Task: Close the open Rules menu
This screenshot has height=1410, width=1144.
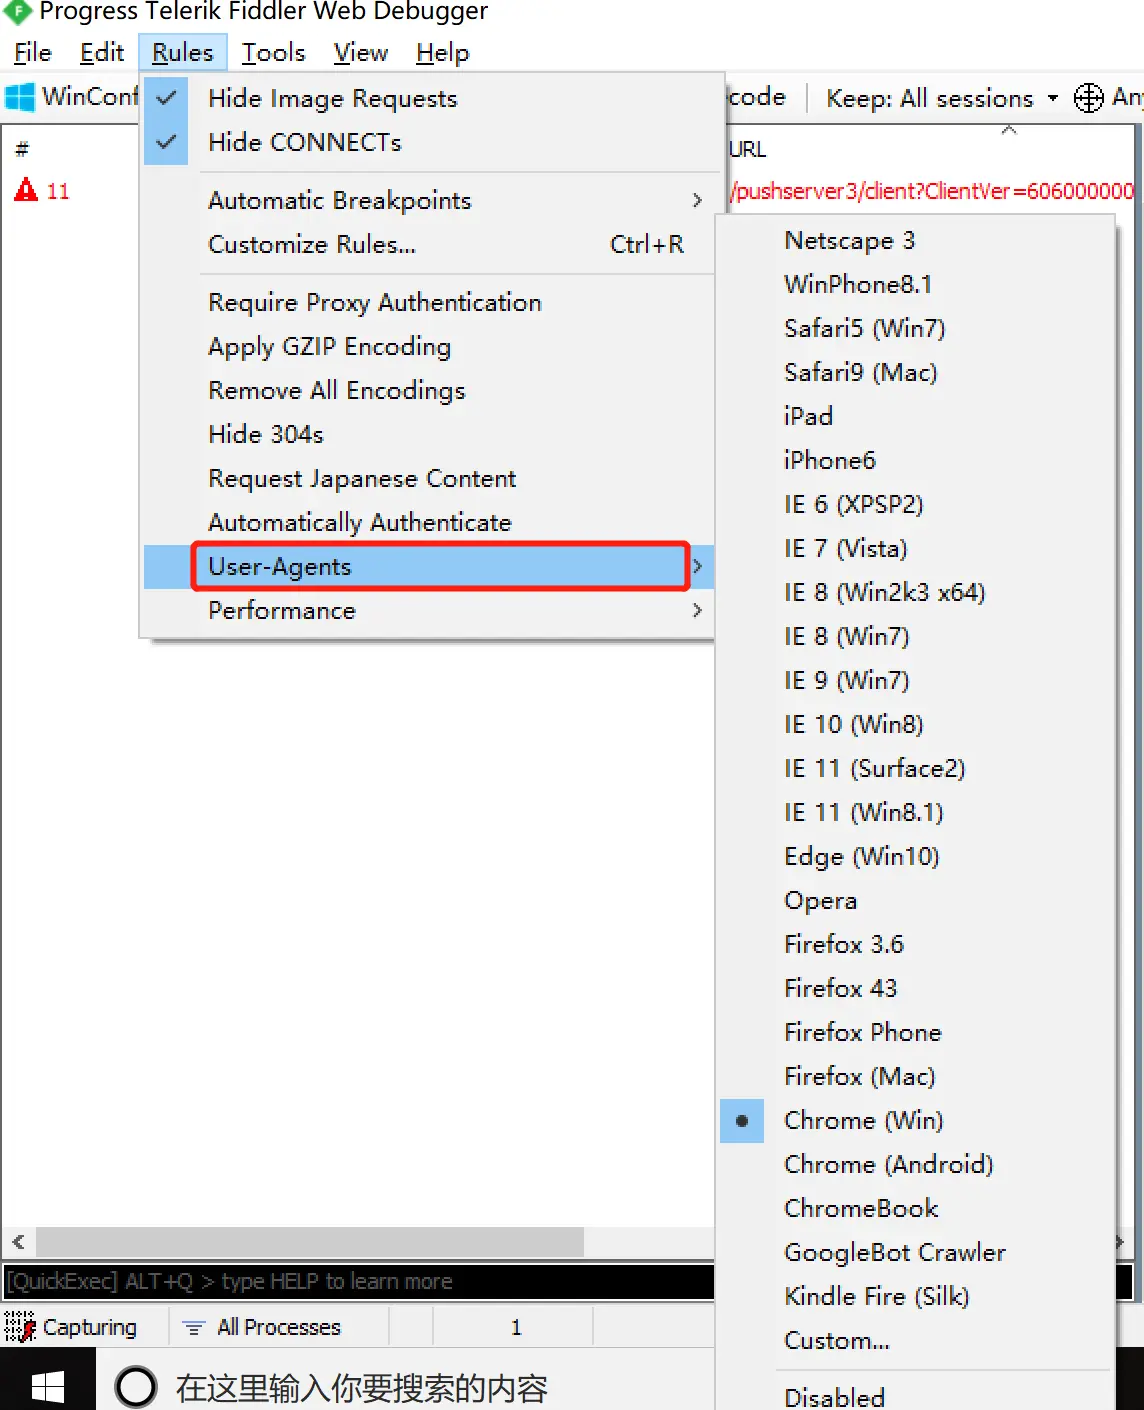Action: (x=183, y=52)
